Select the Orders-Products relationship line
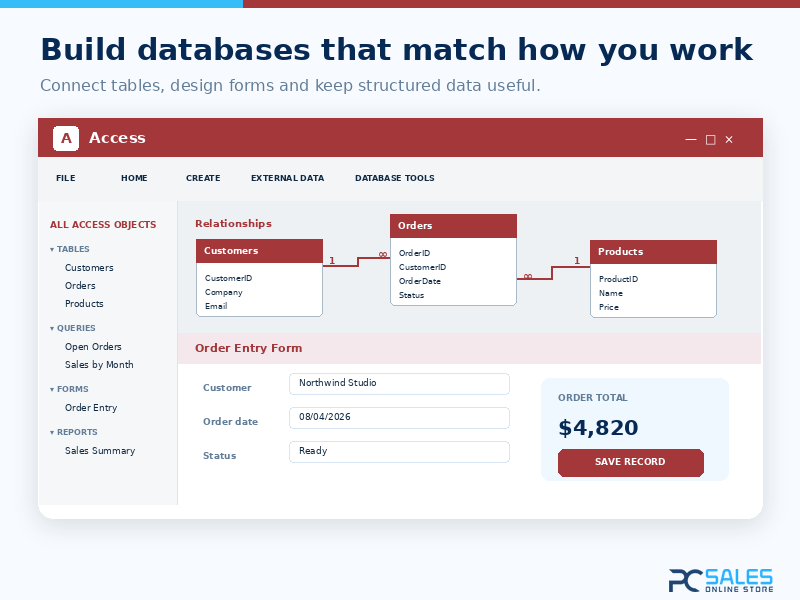Screen dimensions: 800x600 click(x=553, y=272)
